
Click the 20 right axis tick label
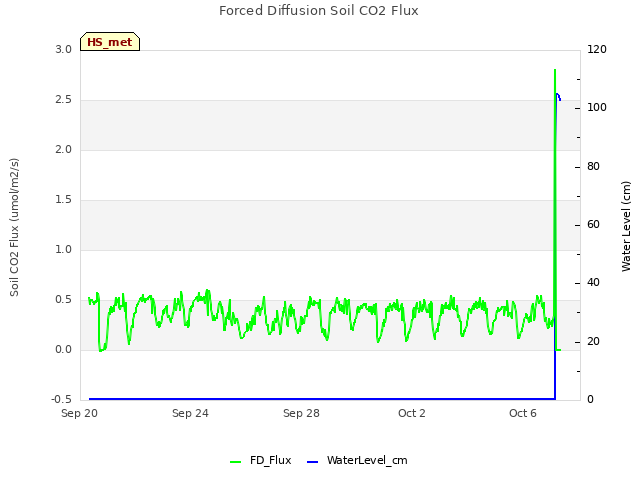tap(593, 341)
